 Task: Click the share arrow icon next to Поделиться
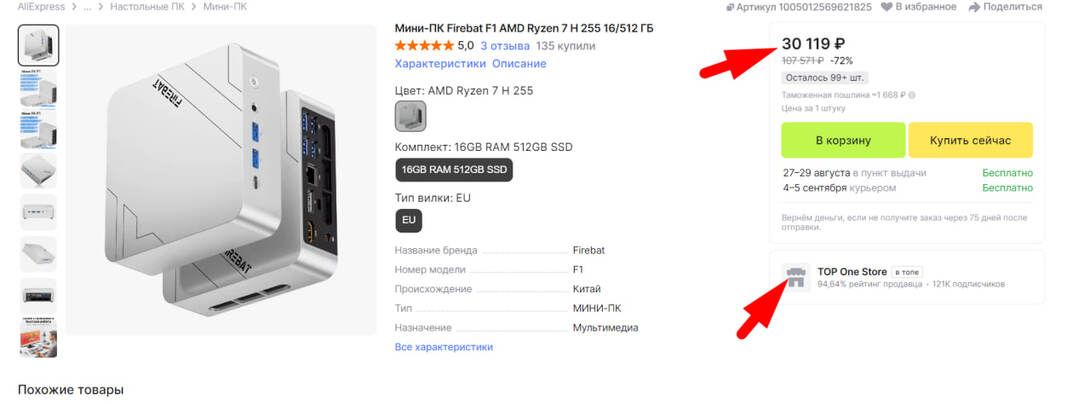(974, 7)
